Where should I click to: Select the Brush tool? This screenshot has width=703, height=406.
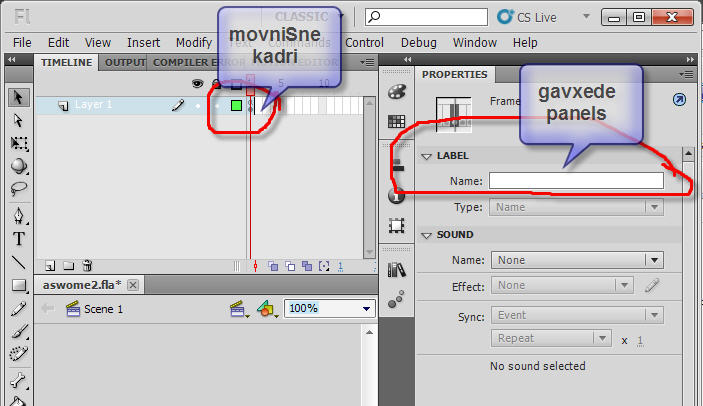click(18, 332)
